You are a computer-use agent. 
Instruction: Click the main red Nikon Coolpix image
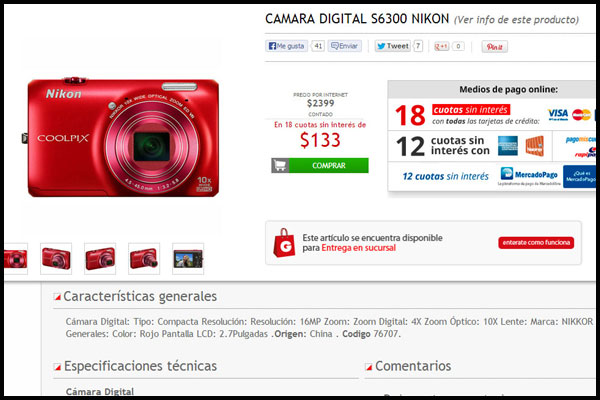point(122,137)
